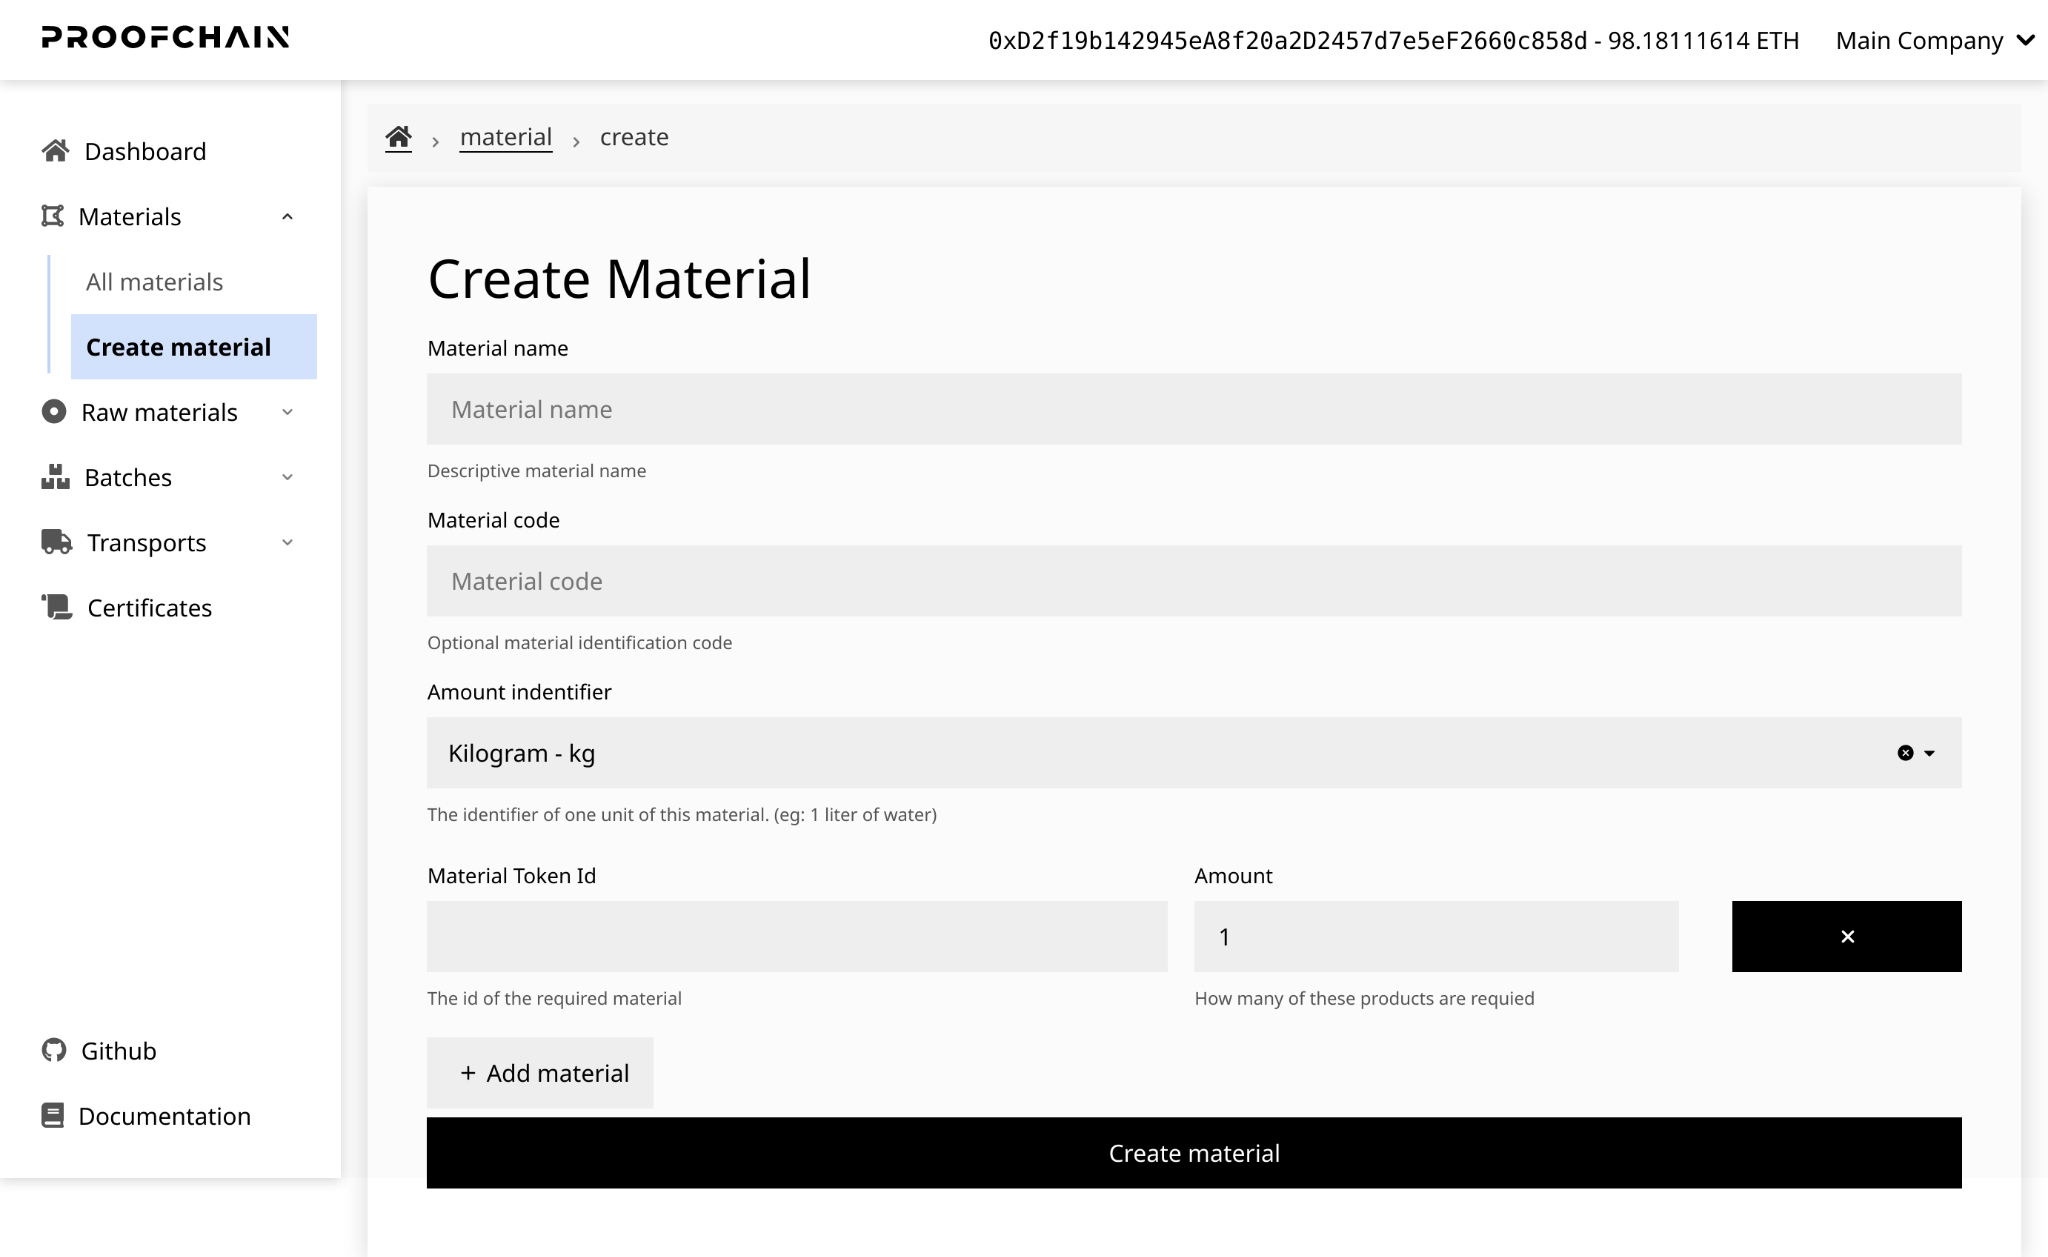Open the Documentation link

click(165, 1116)
